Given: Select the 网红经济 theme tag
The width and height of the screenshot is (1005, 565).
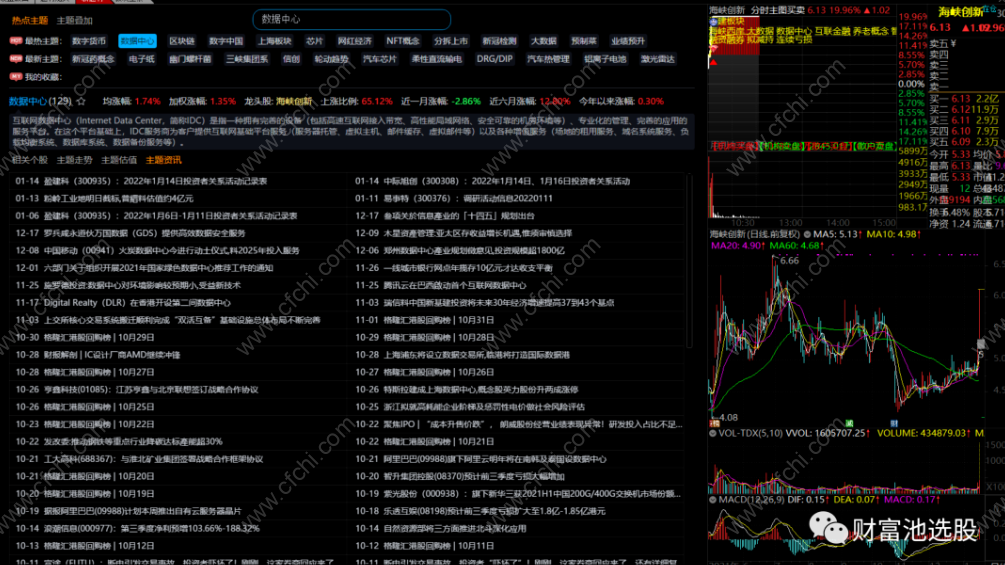Looking at the screenshot, I should point(354,41).
